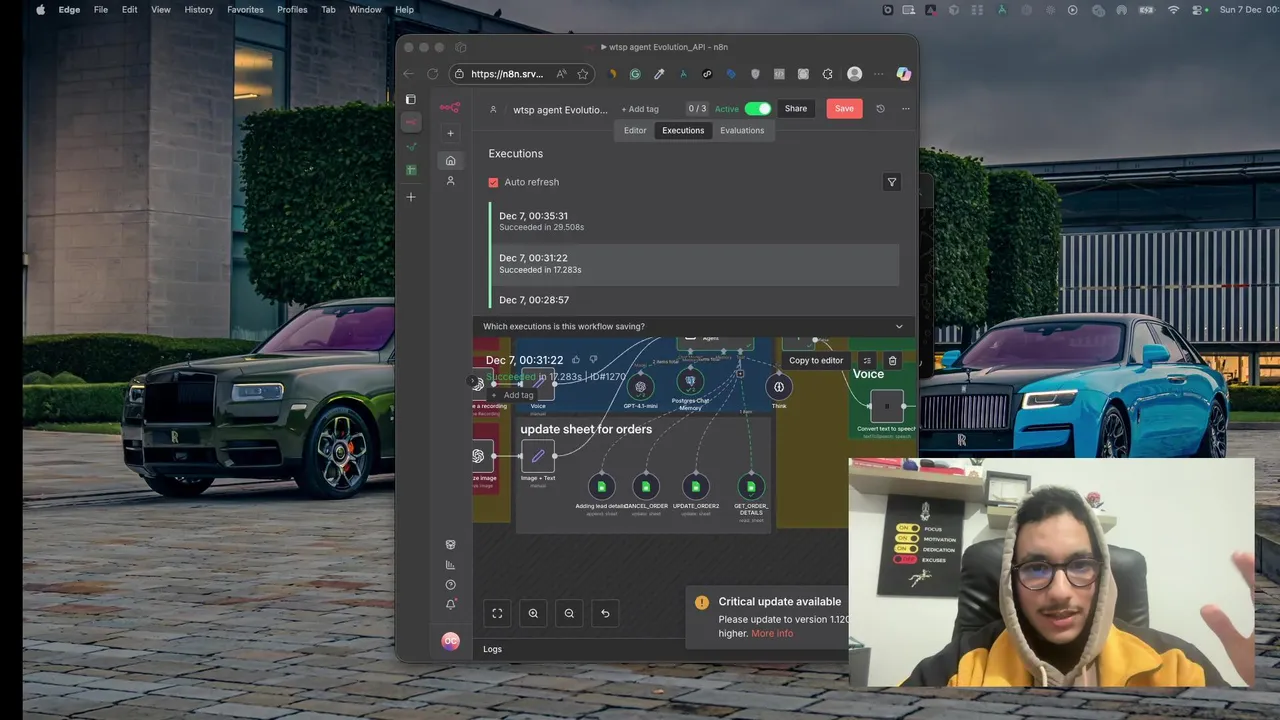Add a tag to the selected execution
The width and height of the screenshot is (1280, 720).
(x=514, y=395)
